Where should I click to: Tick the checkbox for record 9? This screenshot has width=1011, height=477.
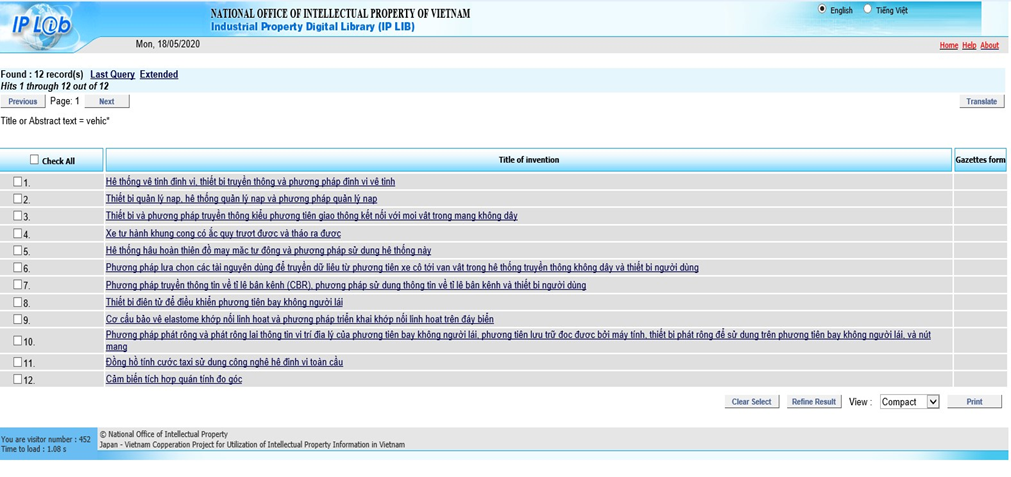[x=17, y=318]
